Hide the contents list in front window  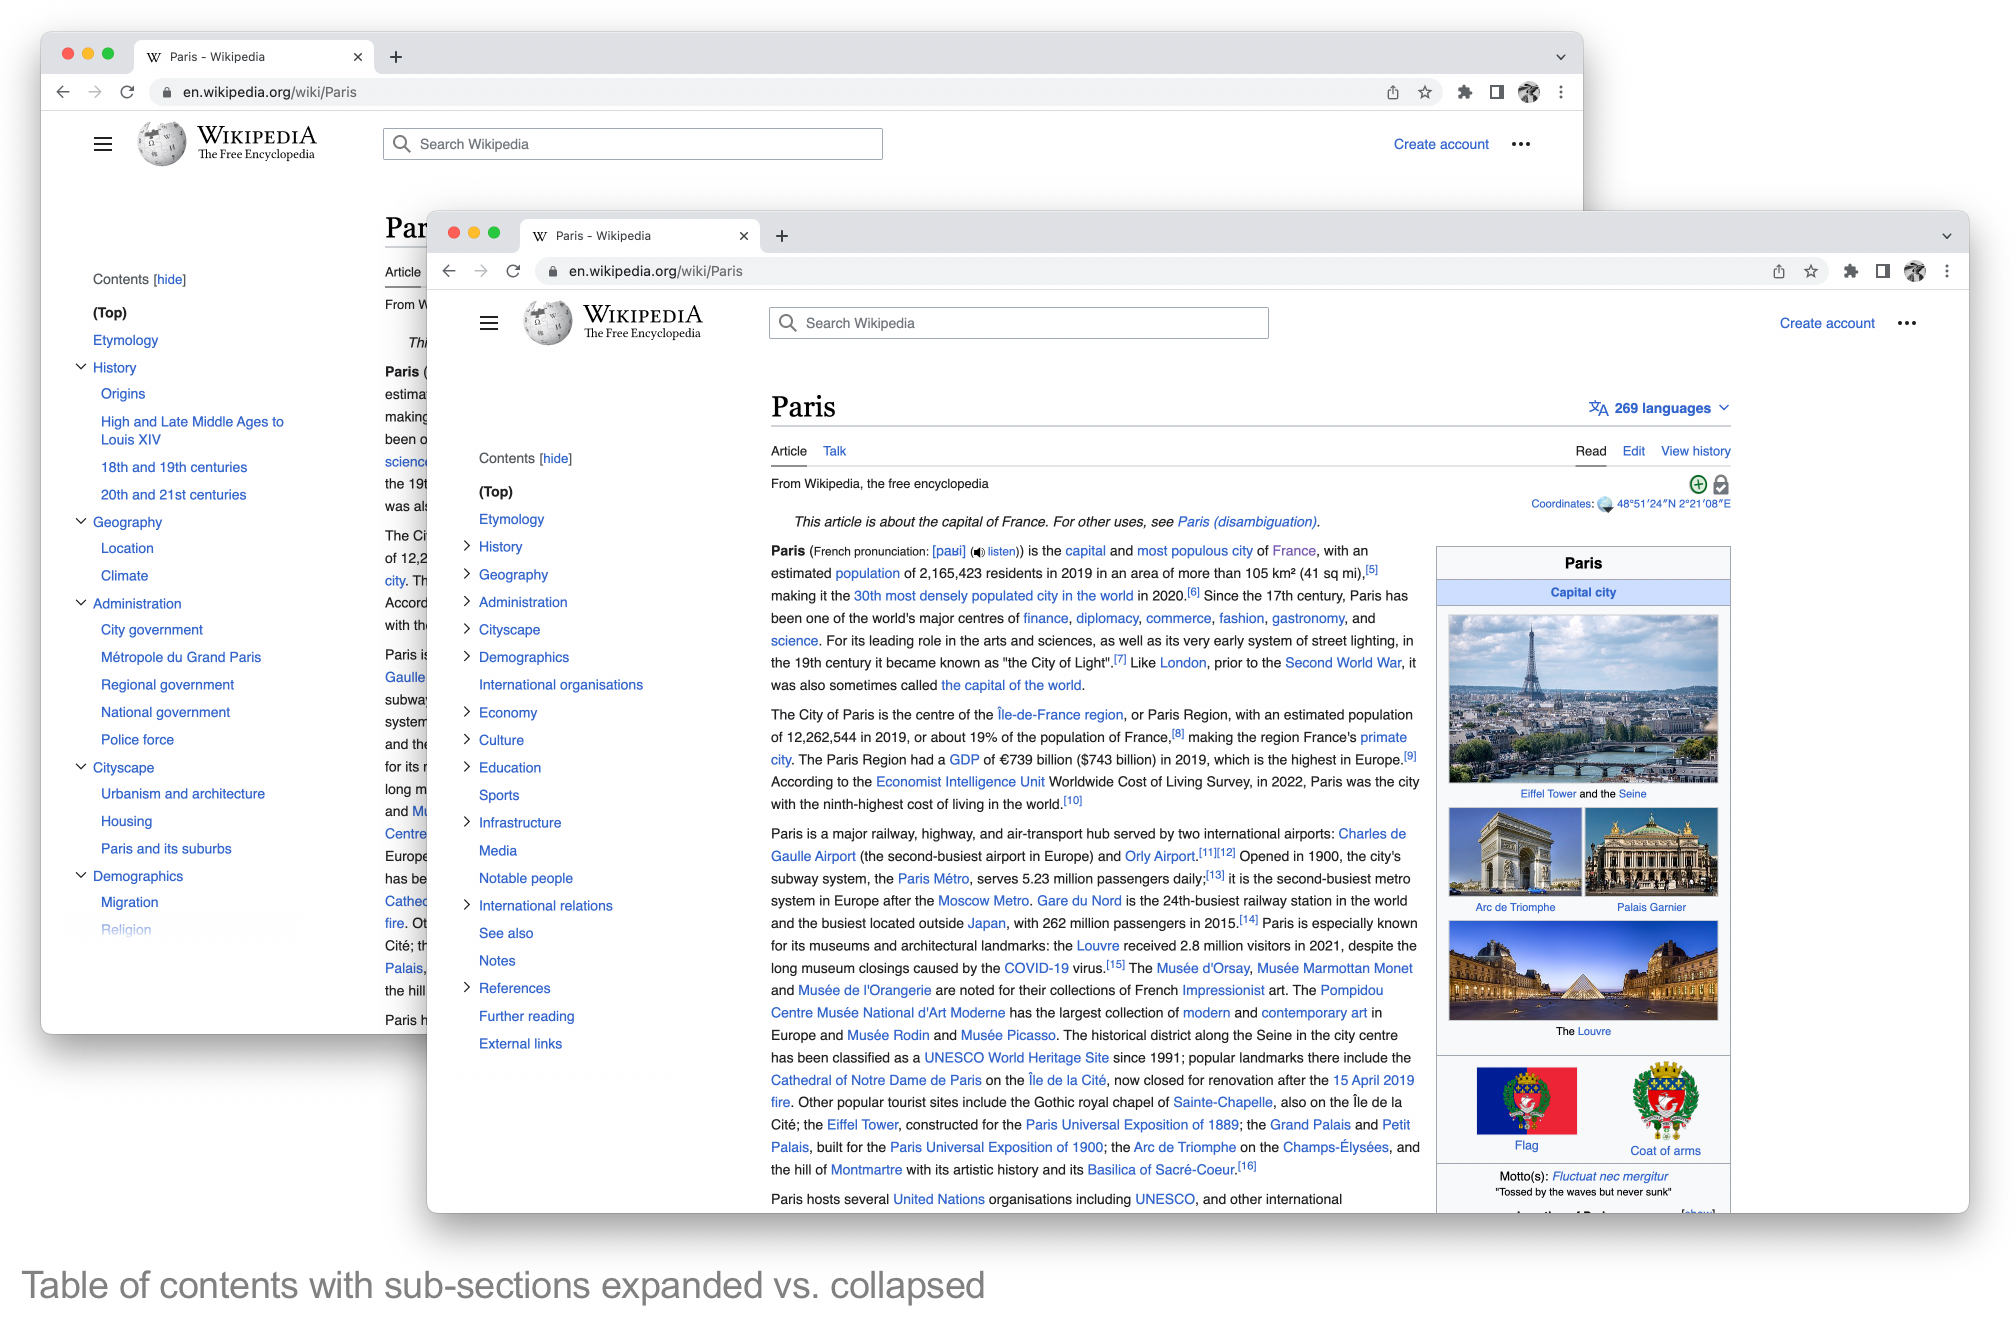pyautogui.click(x=556, y=459)
